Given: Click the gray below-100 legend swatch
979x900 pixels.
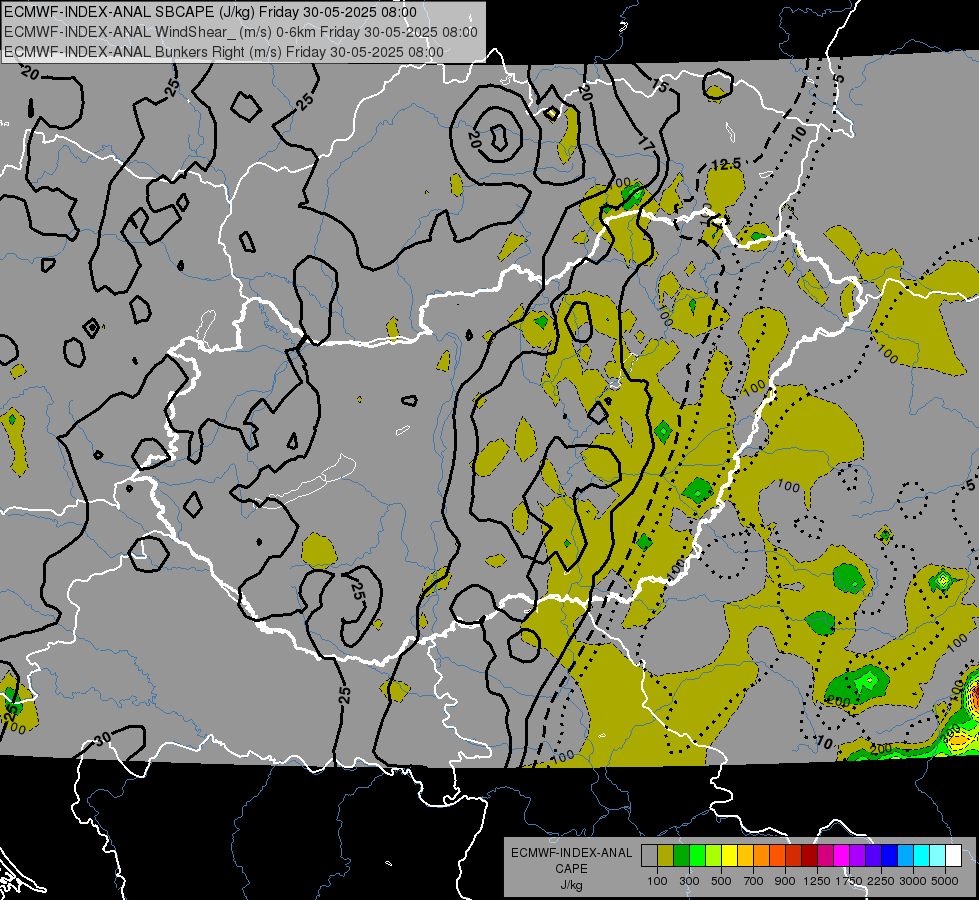Looking at the screenshot, I should (x=649, y=855).
